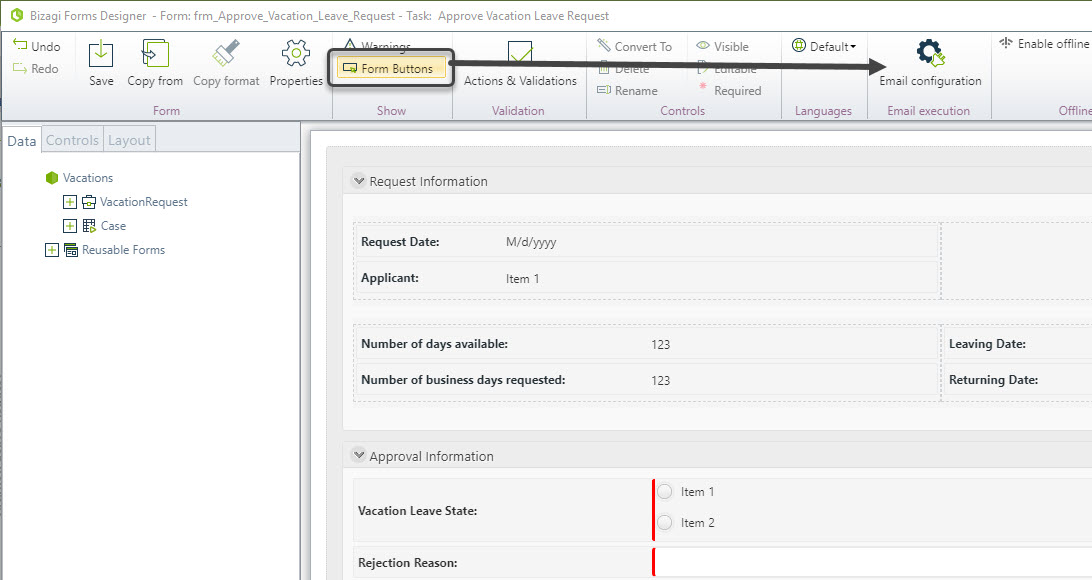Image resolution: width=1092 pixels, height=580 pixels.
Task: Select the Case item in tree
Action: click(x=113, y=226)
